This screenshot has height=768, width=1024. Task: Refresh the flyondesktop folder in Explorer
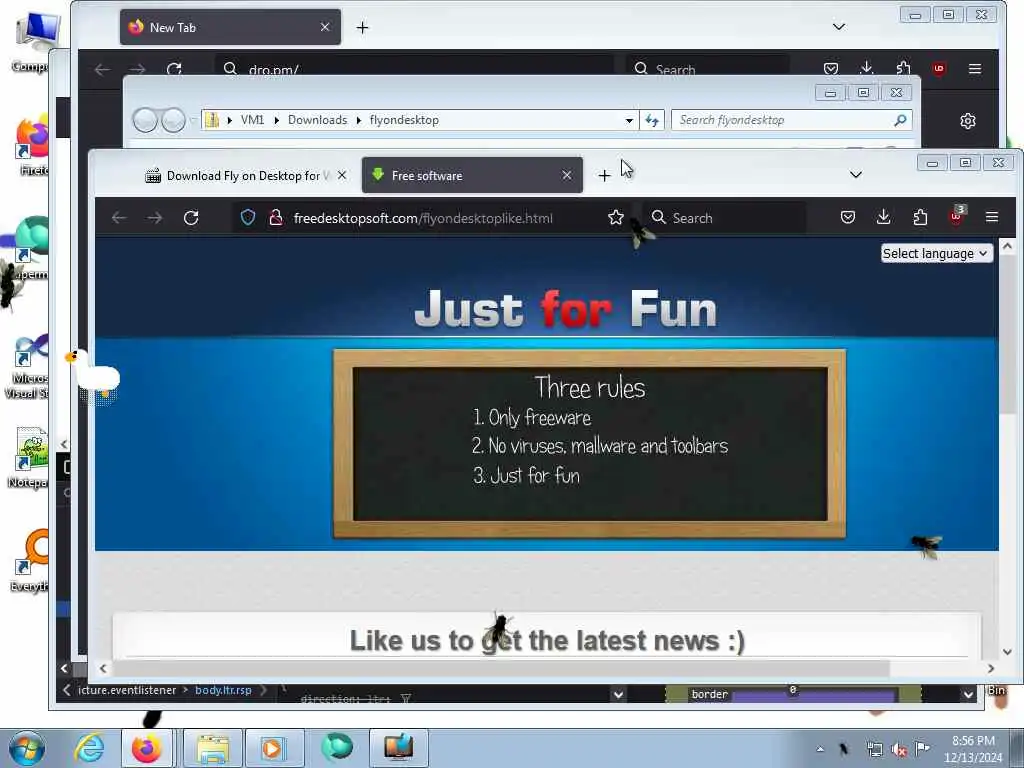click(x=652, y=120)
